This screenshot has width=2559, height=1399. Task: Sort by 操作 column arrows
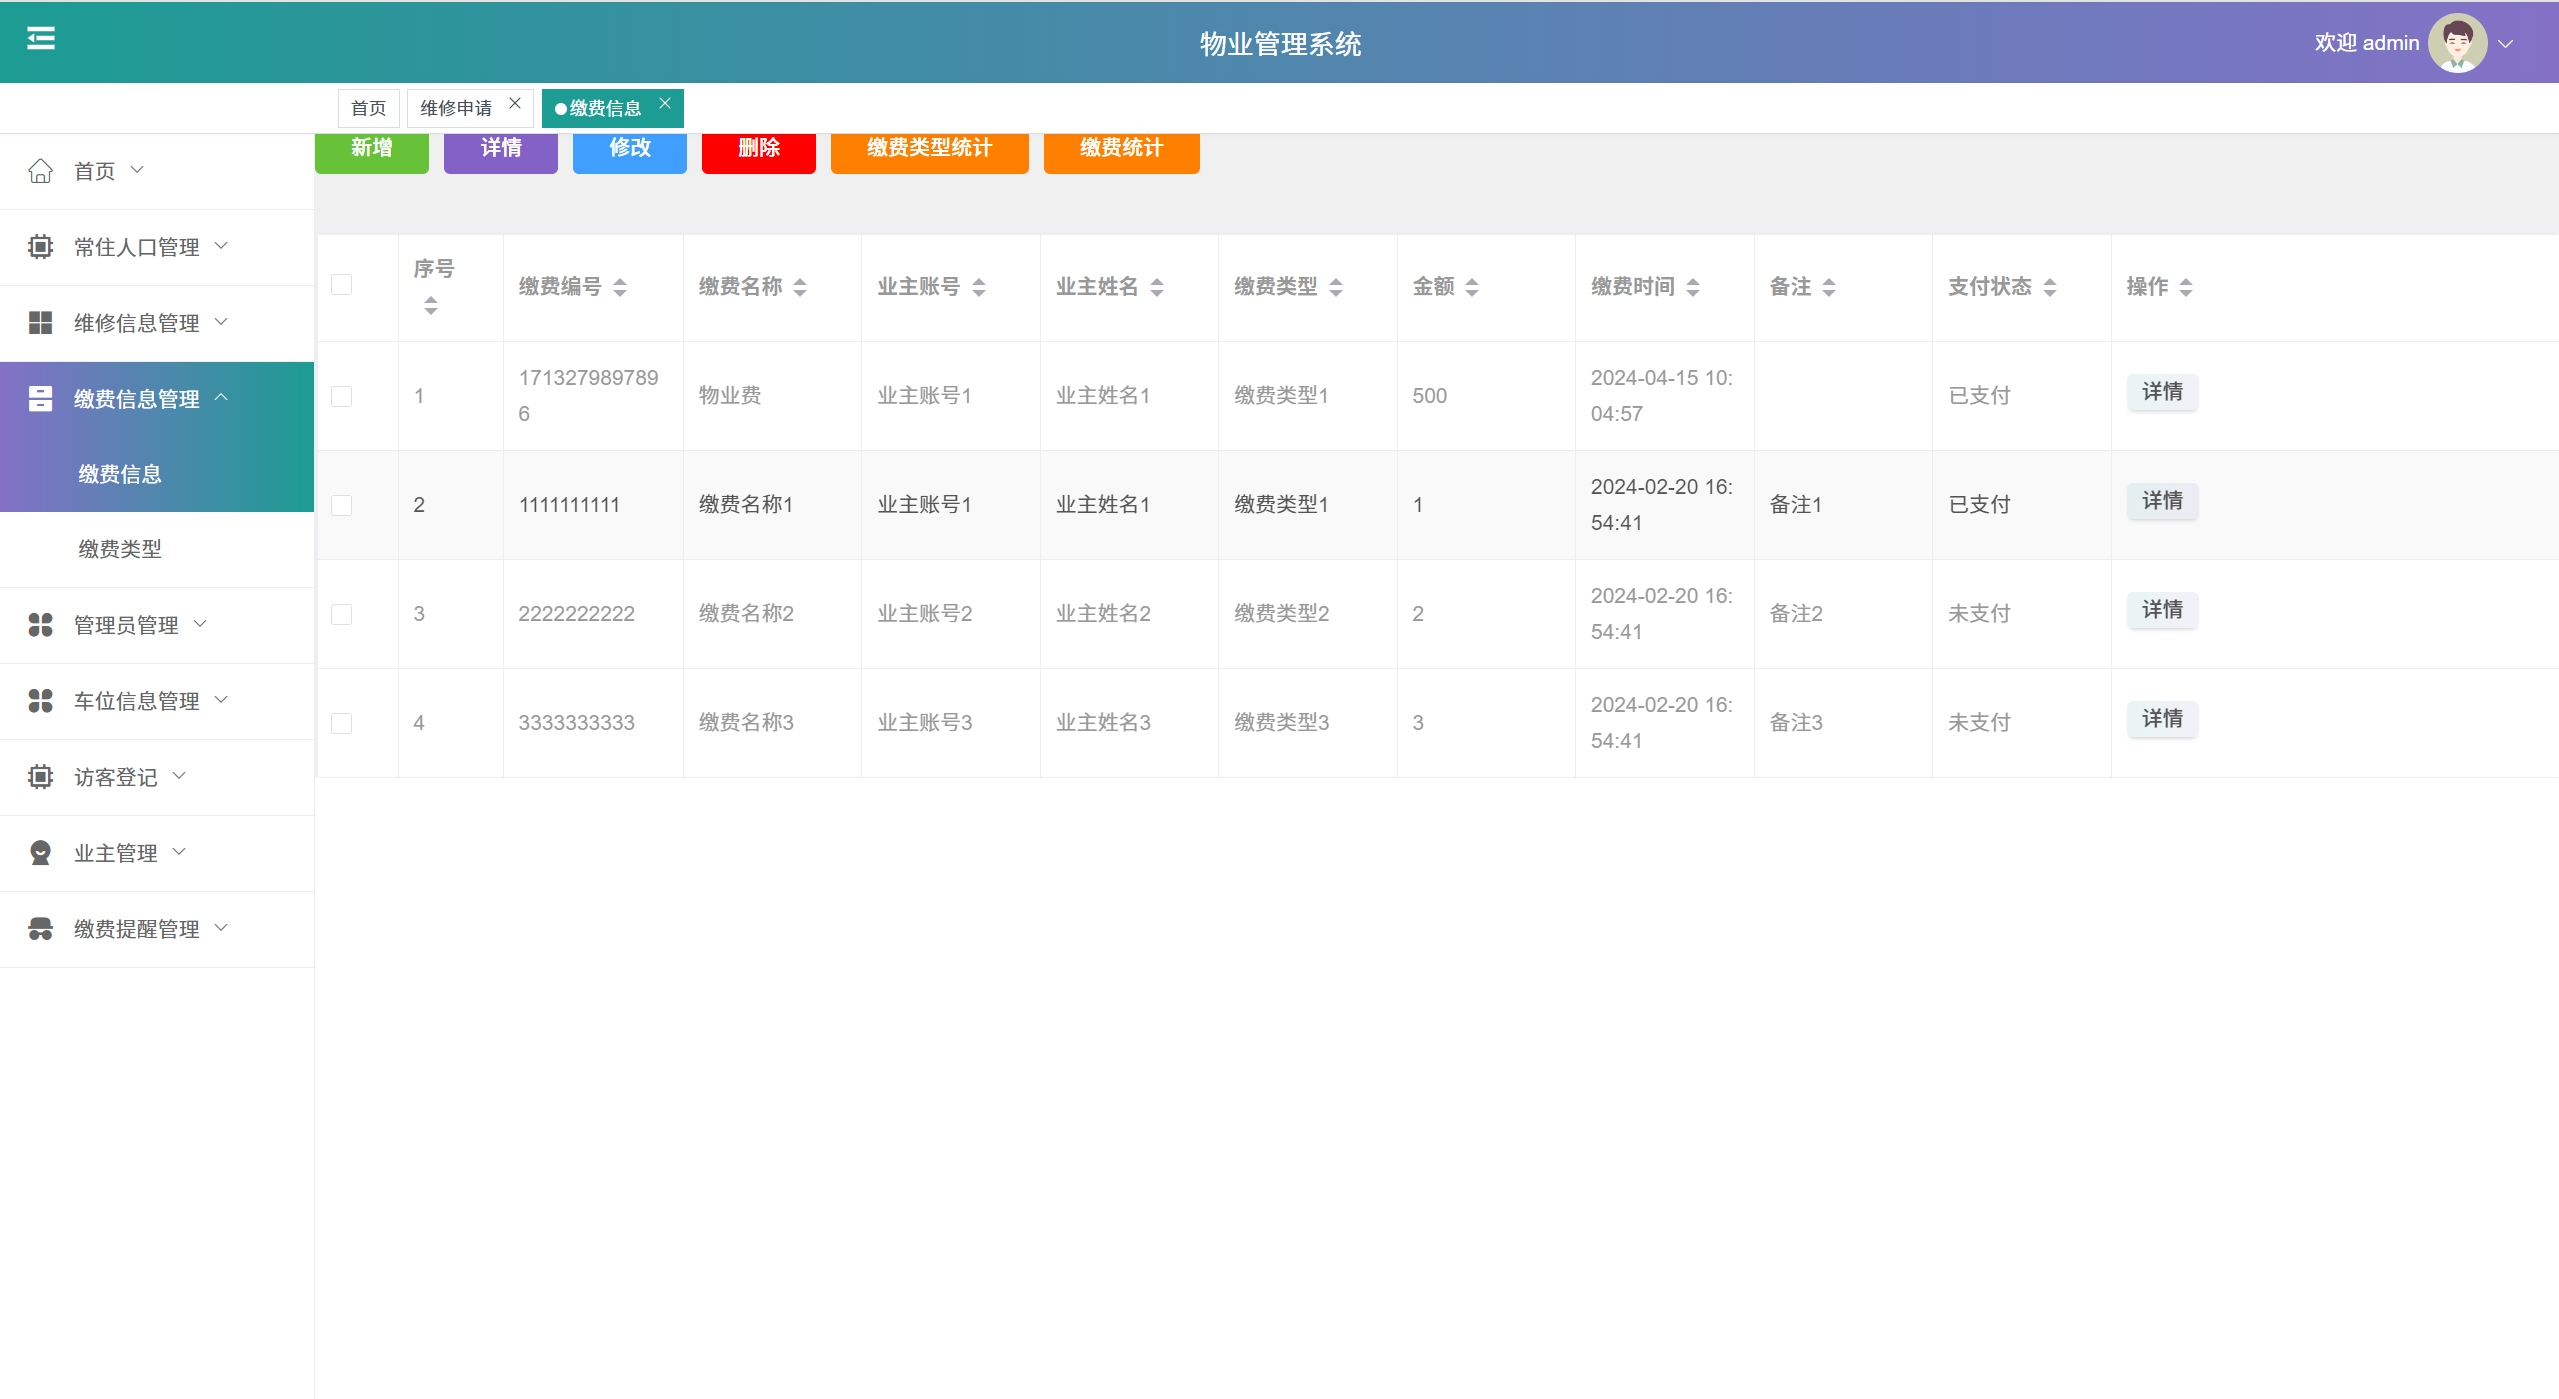(x=2186, y=288)
